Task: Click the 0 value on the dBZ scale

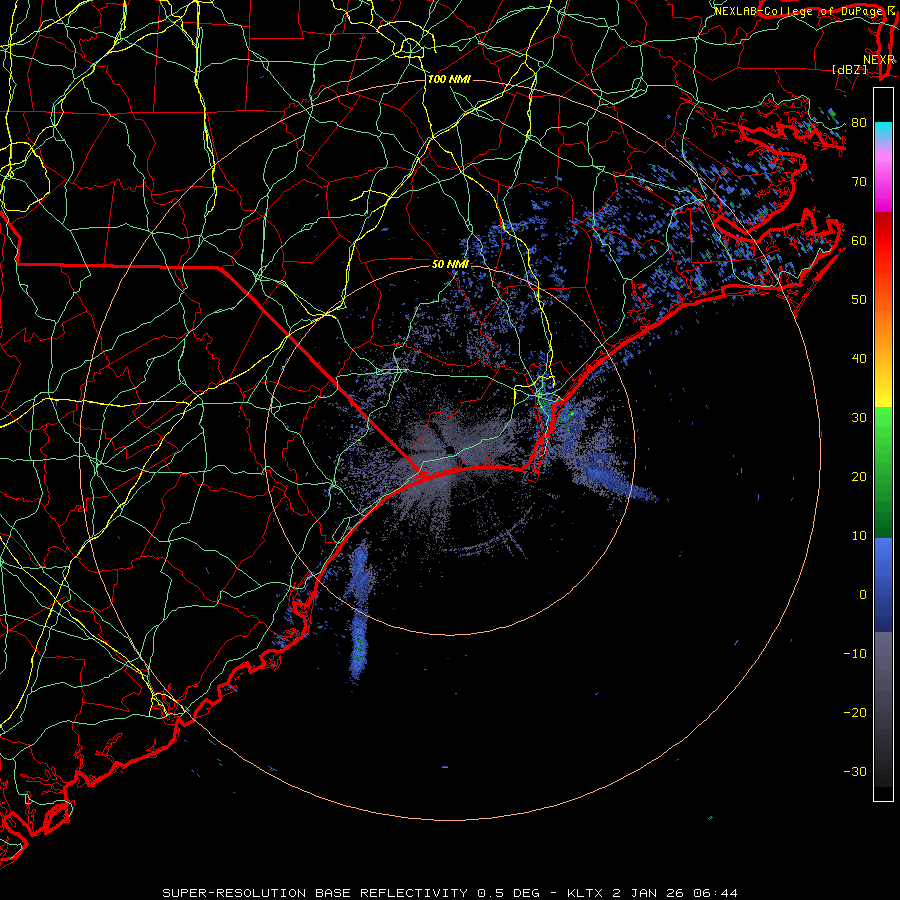Action: [x=863, y=595]
